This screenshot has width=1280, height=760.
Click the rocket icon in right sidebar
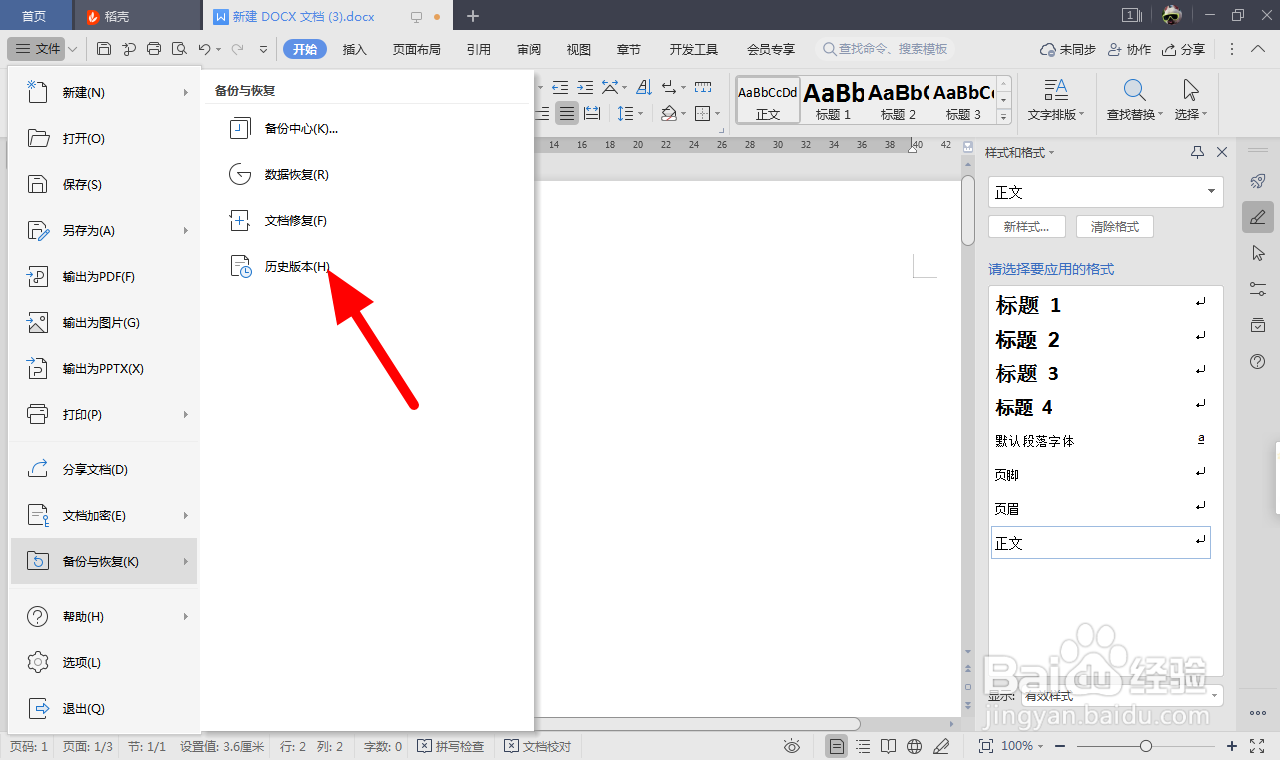(1258, 181)
